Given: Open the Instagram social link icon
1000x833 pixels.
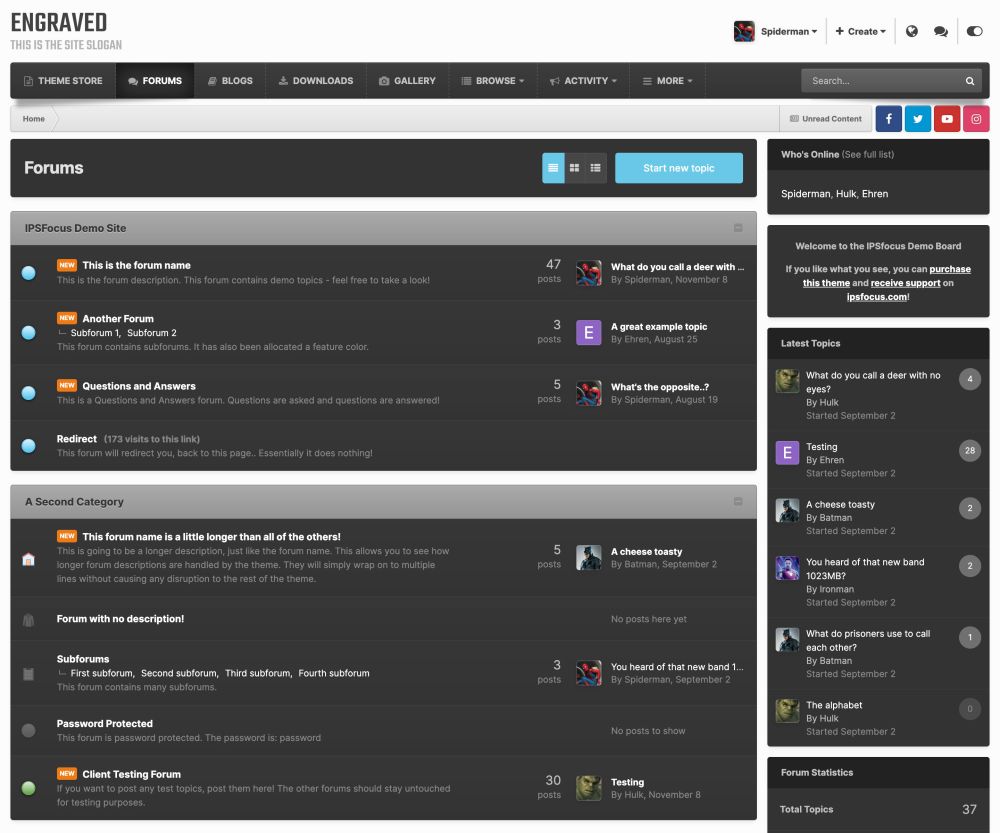Looking at the screenshot, I should pos(976,119).
